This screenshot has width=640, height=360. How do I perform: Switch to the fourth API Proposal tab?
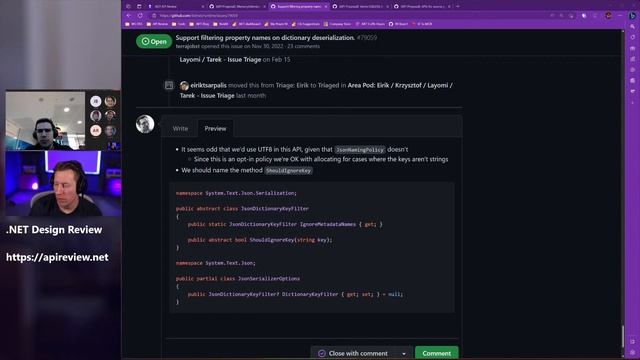360,7
